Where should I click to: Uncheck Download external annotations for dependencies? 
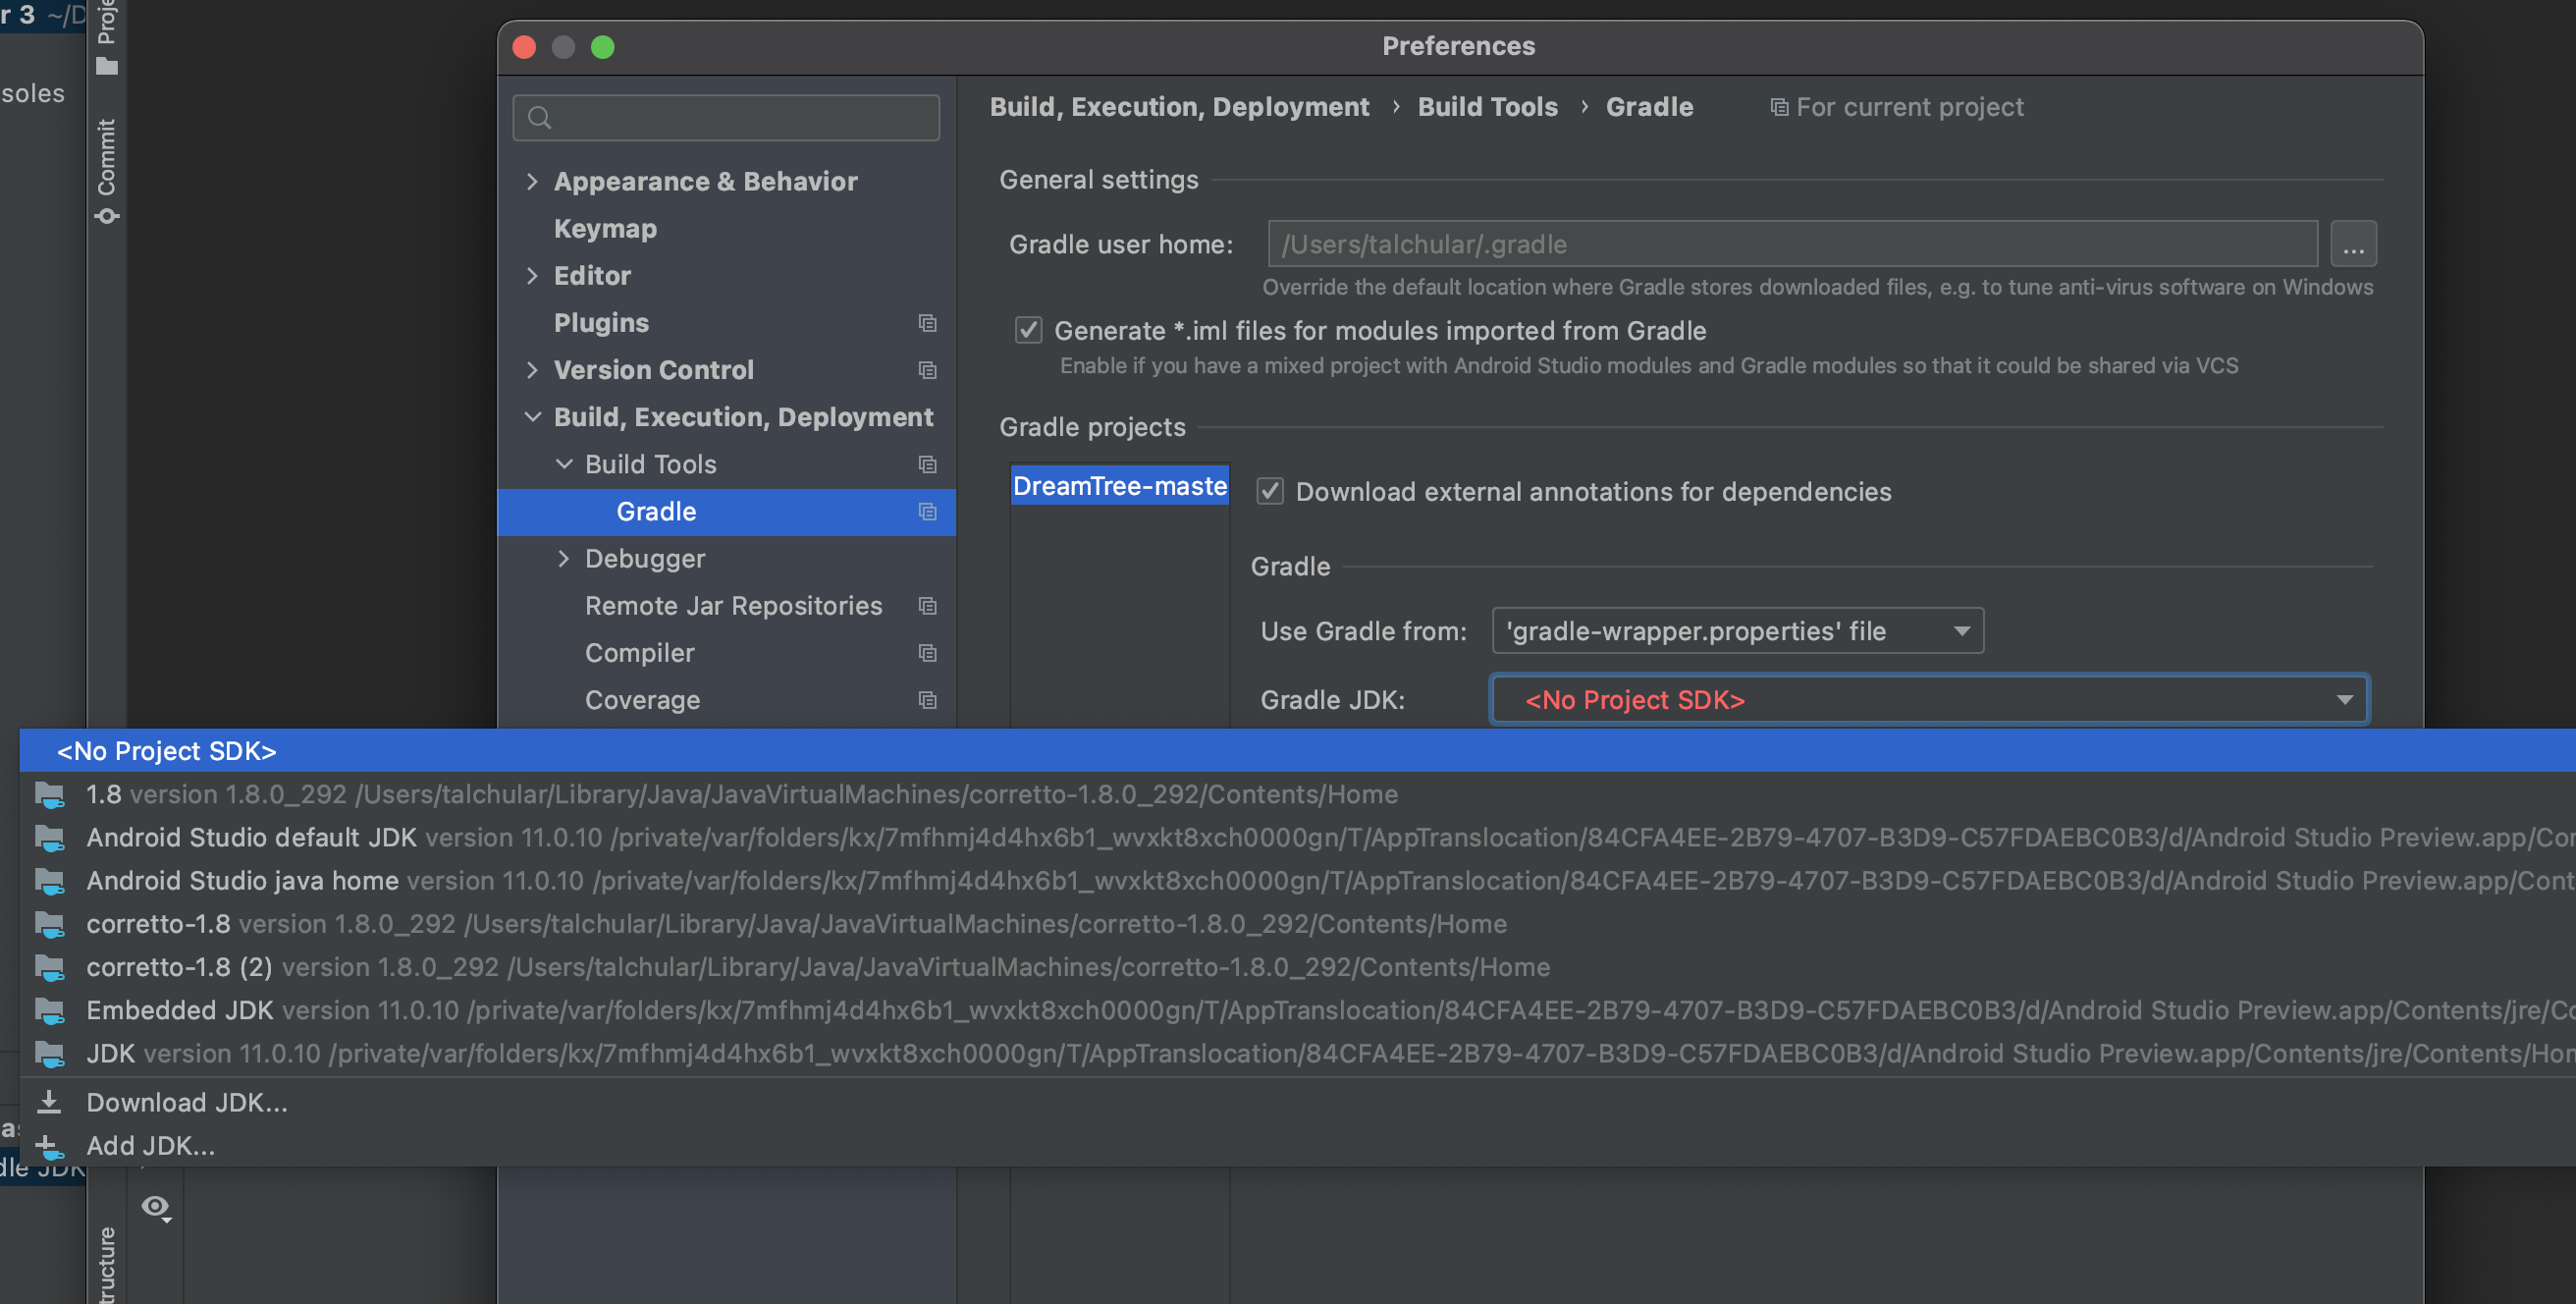(x=1270, y=491)
